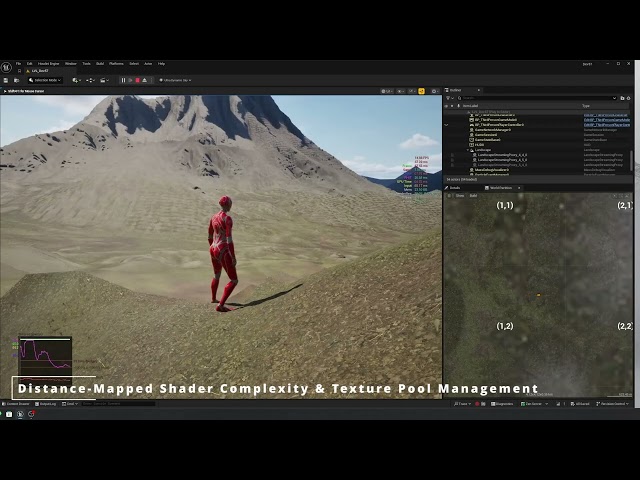
Task: Click the Eject from player icon
Action: coord(144,80)
